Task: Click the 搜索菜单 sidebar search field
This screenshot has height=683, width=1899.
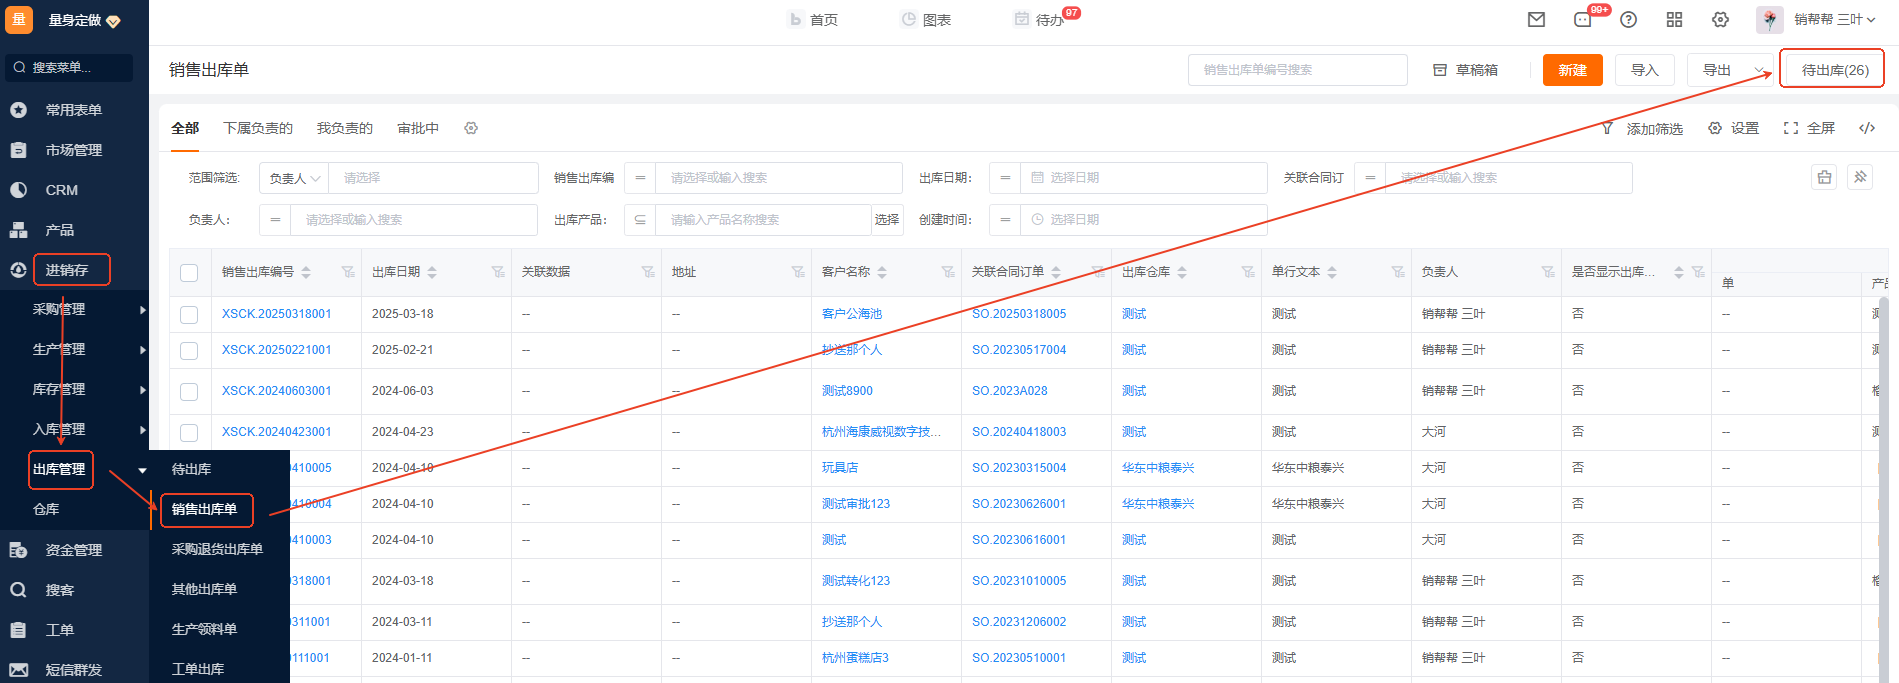Action: tap(69, 68)
